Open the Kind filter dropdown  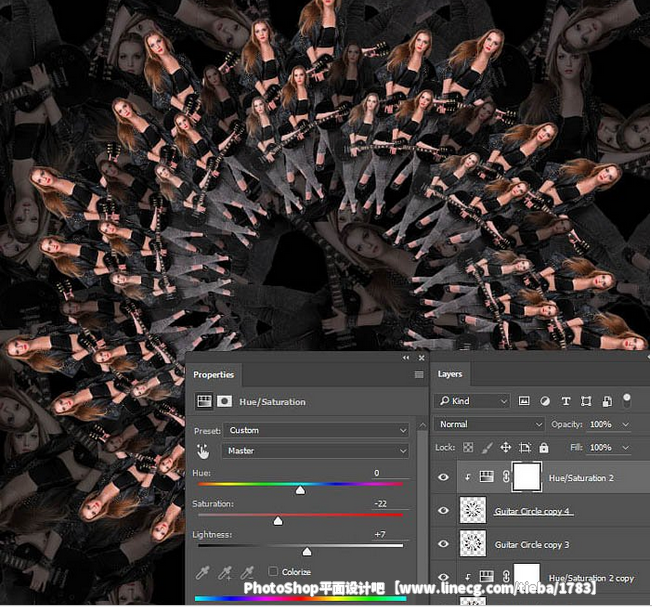(x=472, y=401)
